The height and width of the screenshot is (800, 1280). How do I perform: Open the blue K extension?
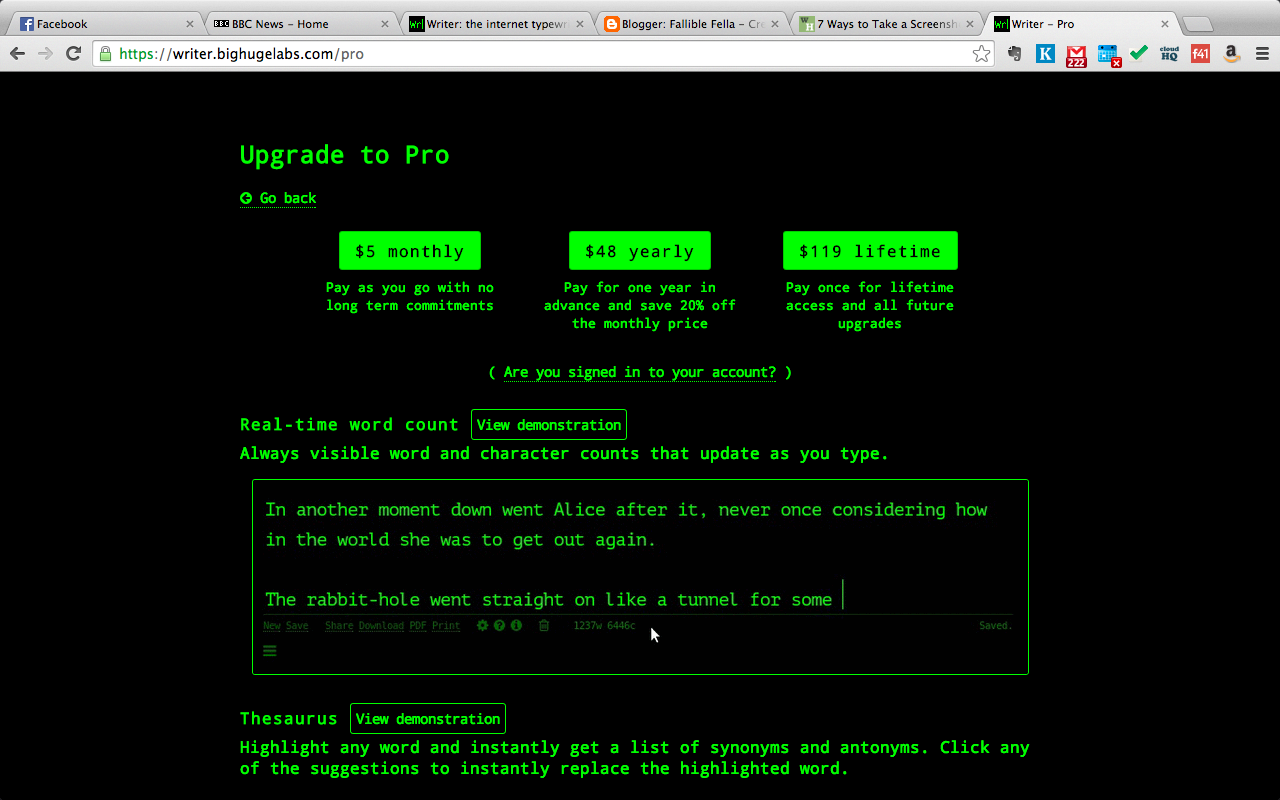point(1045,54)
